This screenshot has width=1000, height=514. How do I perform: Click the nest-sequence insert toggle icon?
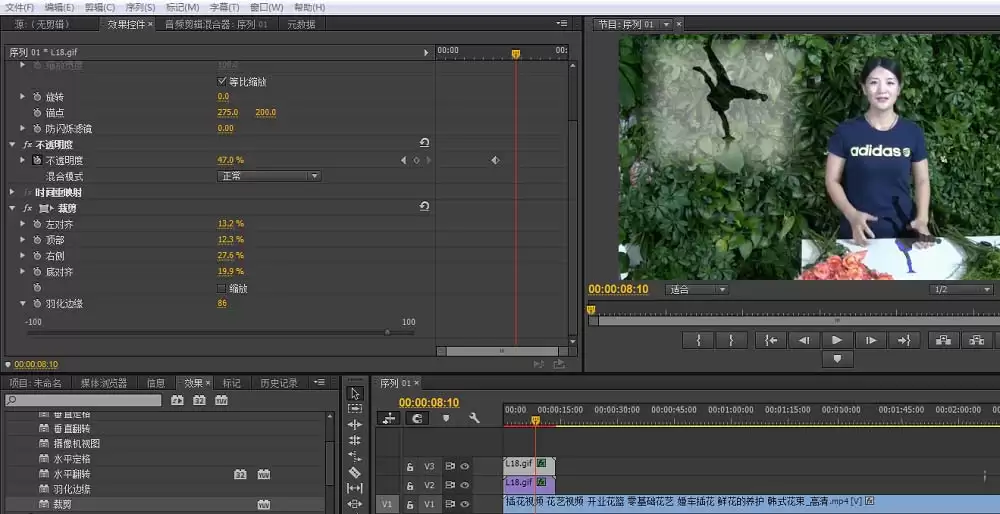tap(388, 418)
